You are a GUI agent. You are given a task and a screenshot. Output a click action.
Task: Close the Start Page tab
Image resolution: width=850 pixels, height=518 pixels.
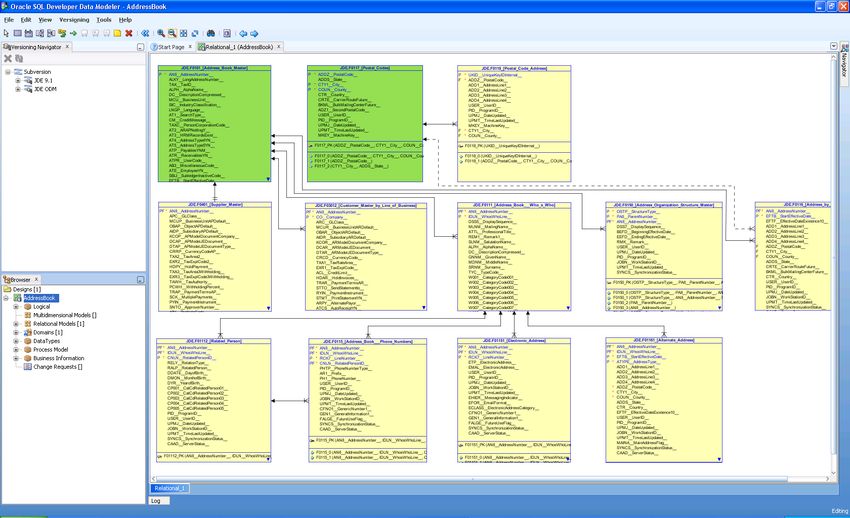click(x=190, y=47)
